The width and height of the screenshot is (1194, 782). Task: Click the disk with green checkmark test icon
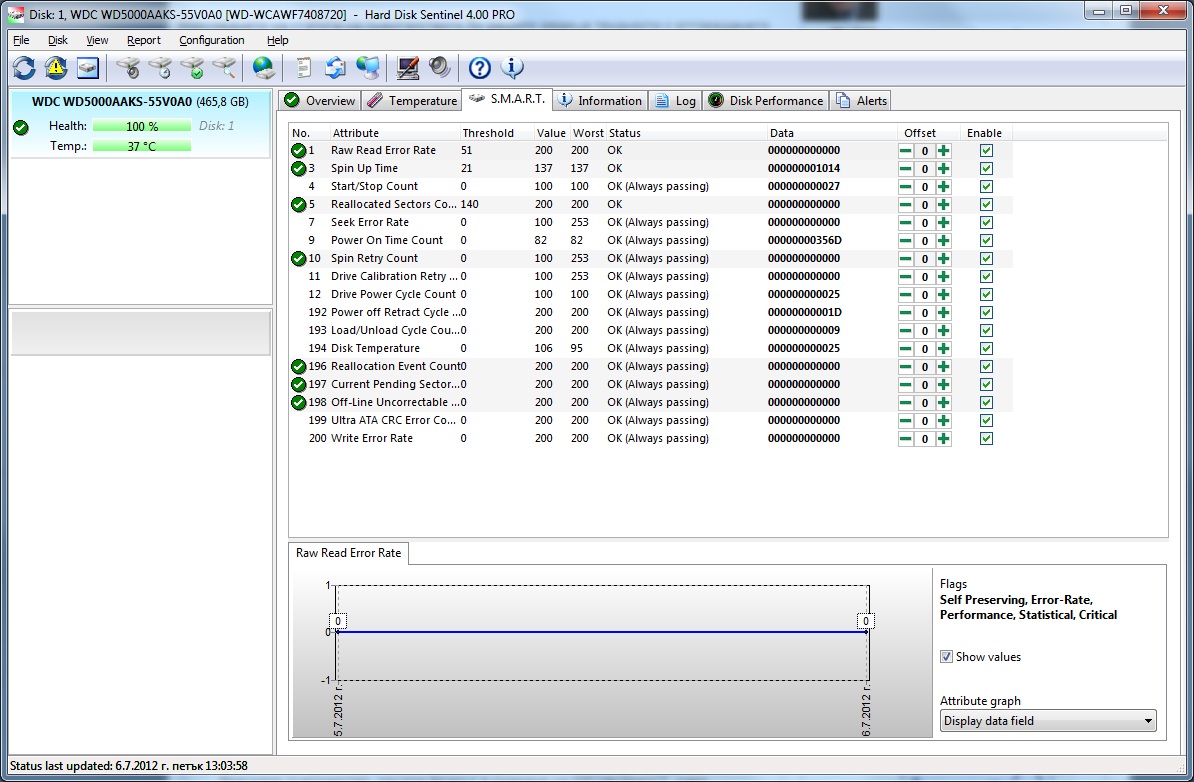click(x=193, y=68)
